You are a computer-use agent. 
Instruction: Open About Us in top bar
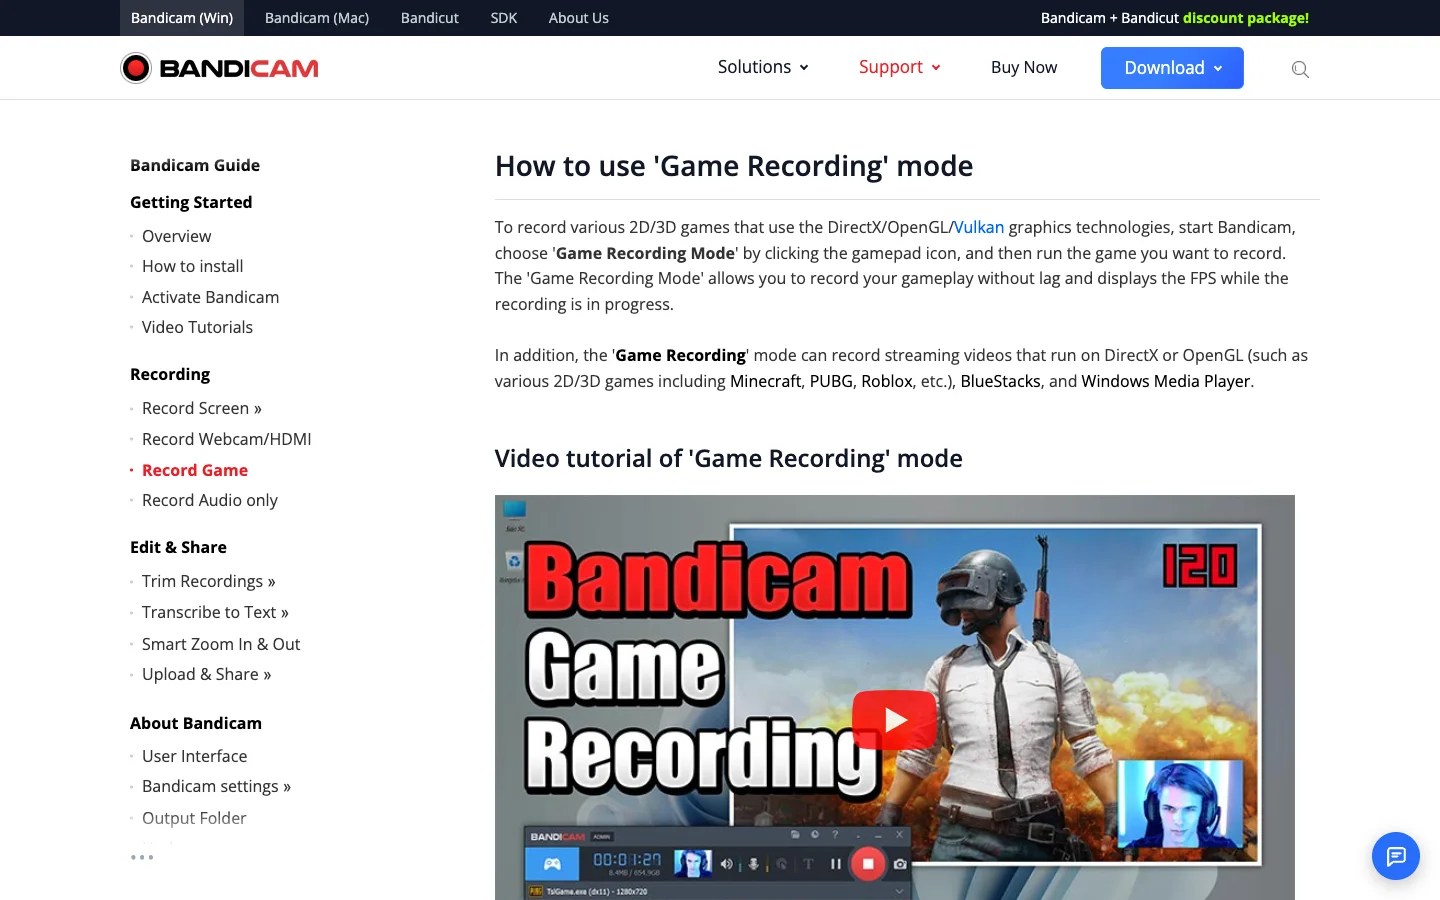(x=579, y=18)
